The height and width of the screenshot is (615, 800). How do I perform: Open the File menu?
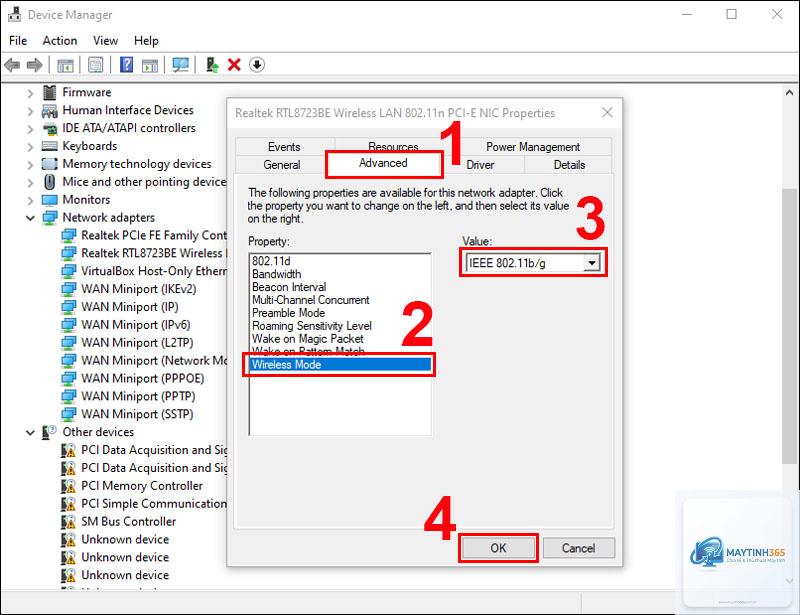[18, 40]
